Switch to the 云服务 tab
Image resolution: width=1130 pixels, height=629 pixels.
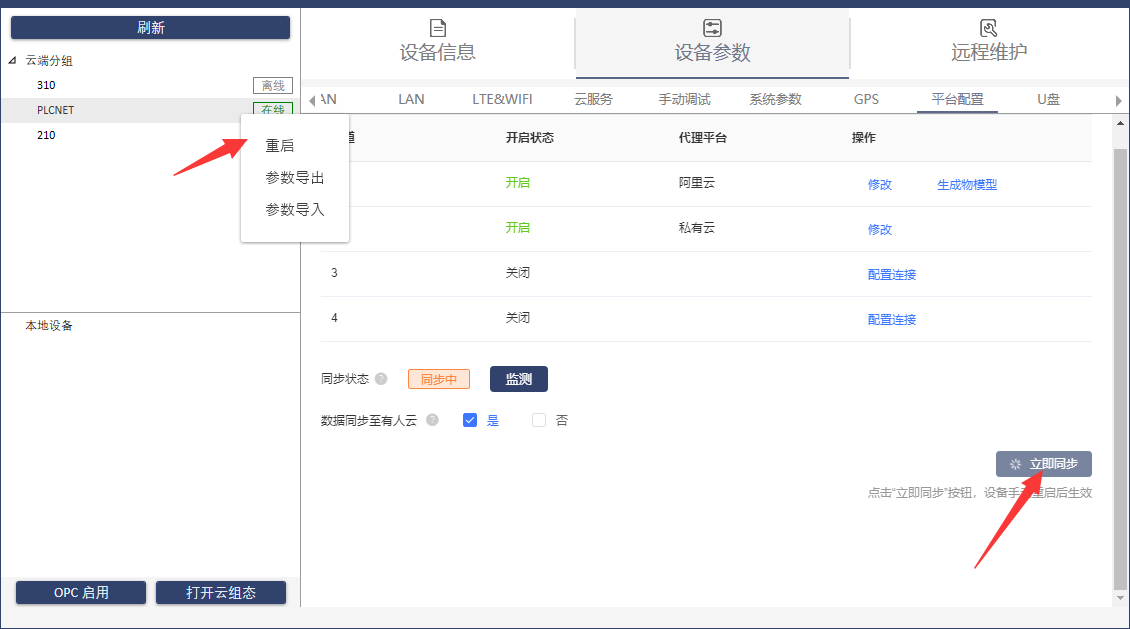tap(594, 99)
